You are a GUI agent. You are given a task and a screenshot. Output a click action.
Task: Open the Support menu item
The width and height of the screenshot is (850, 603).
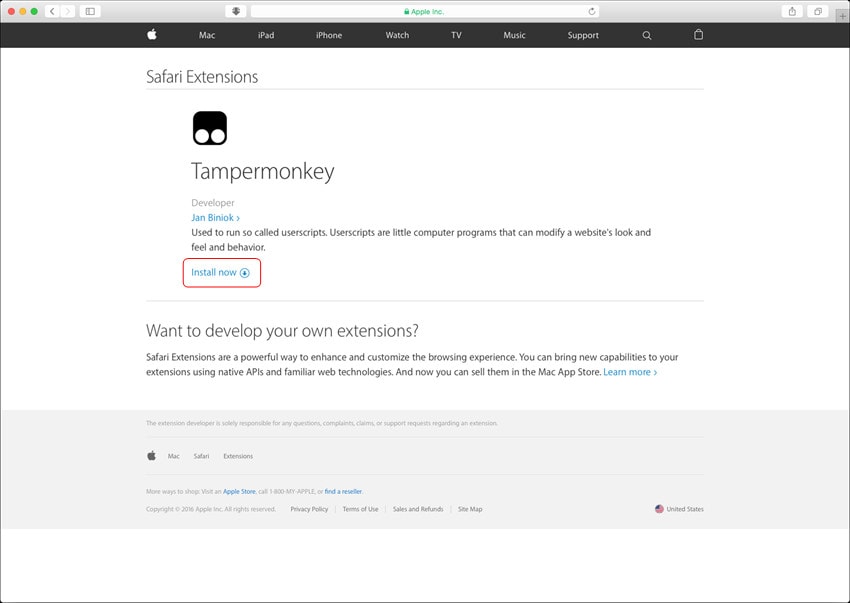(583, 35)
